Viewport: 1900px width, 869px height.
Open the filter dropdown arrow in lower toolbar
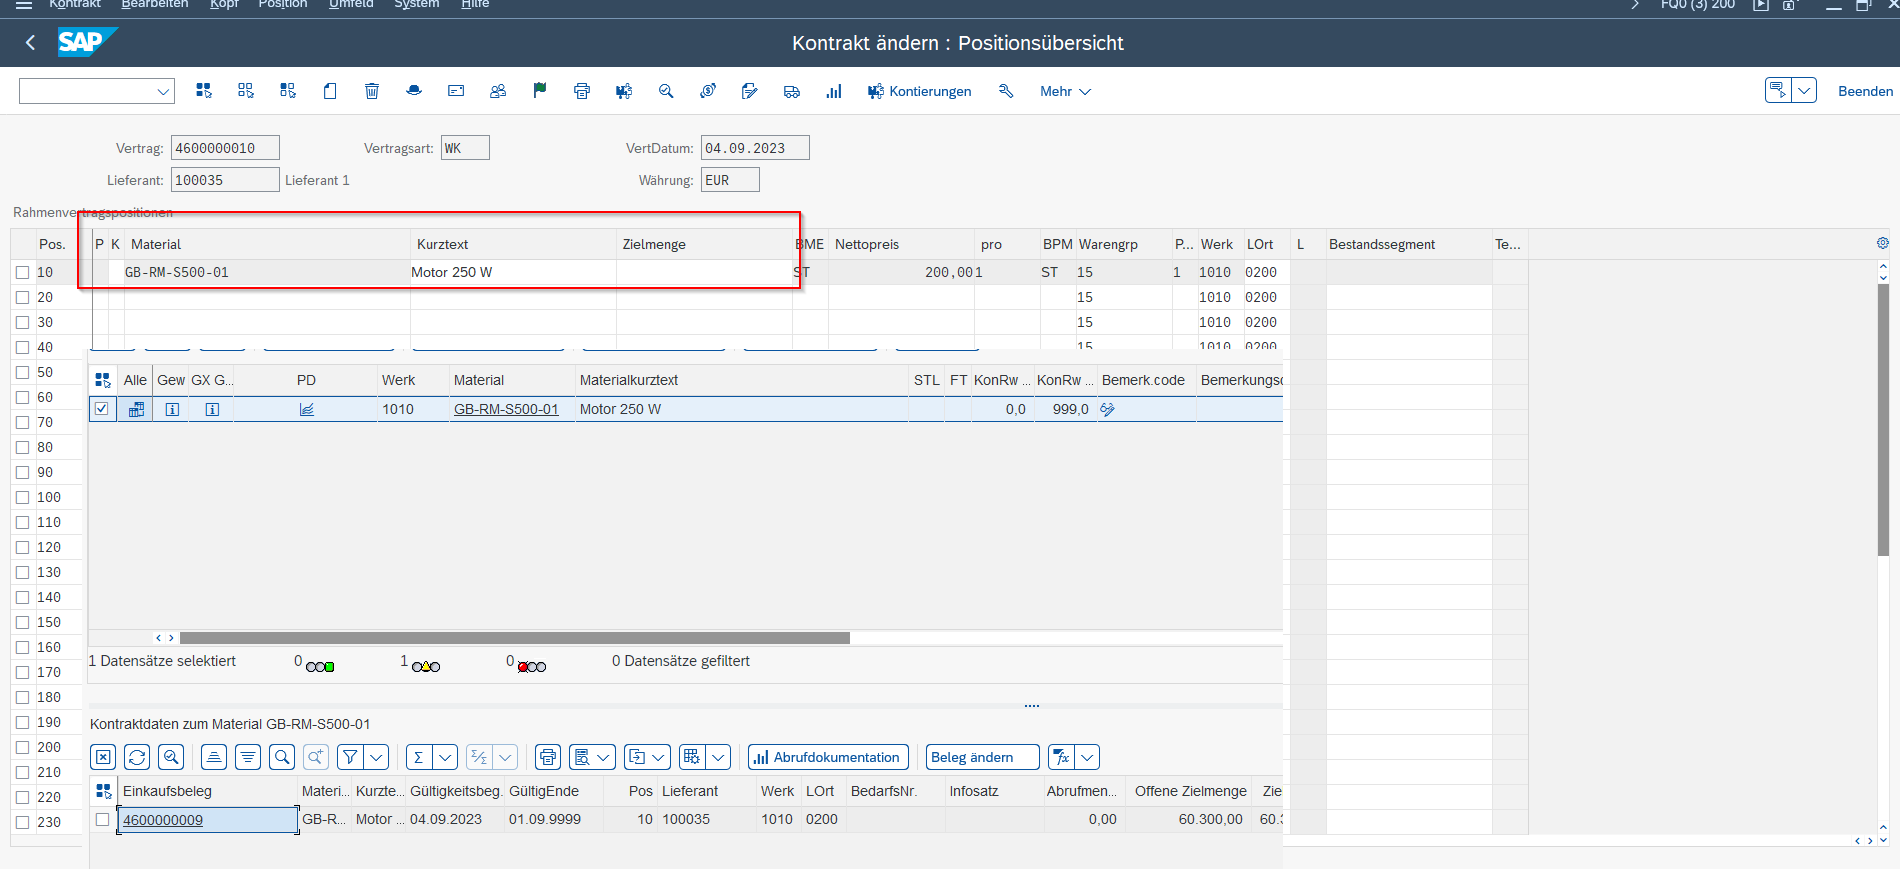pyautogui.click(x=377, y=757)
